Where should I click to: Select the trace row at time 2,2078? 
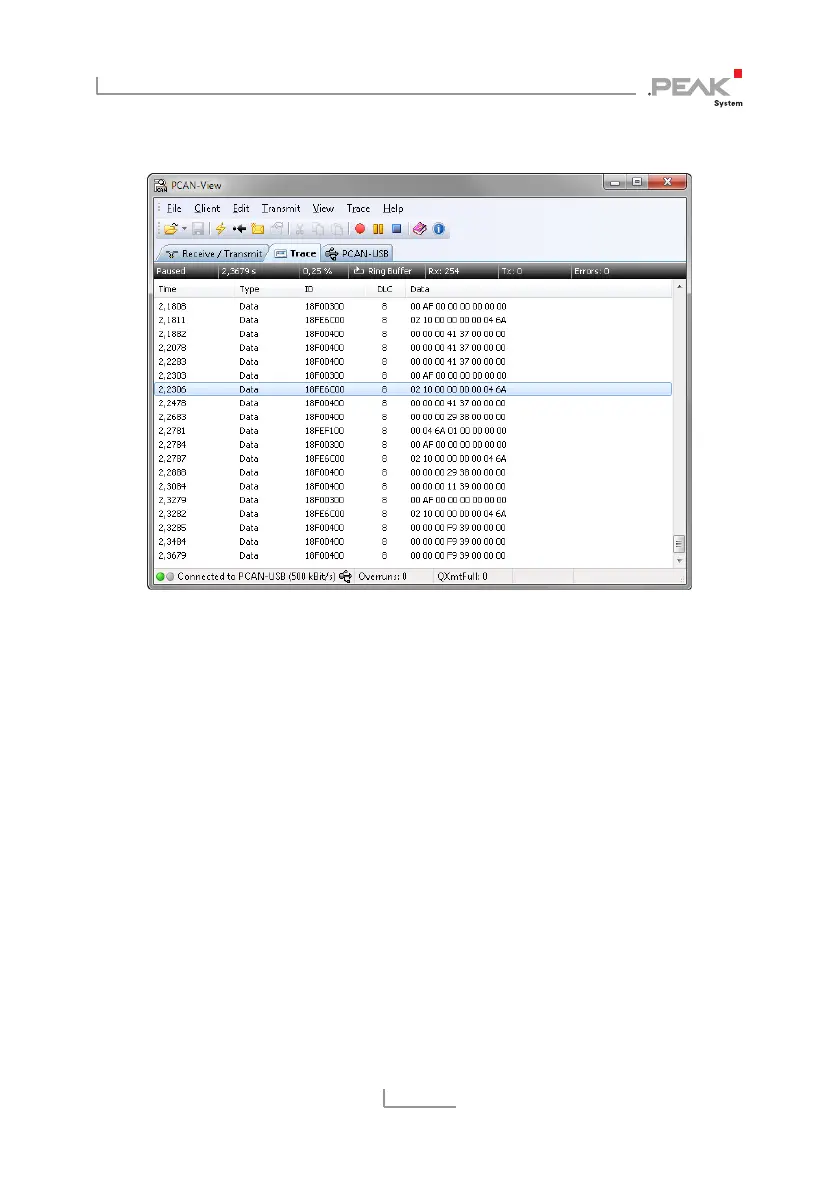click(x=413, y=348)
